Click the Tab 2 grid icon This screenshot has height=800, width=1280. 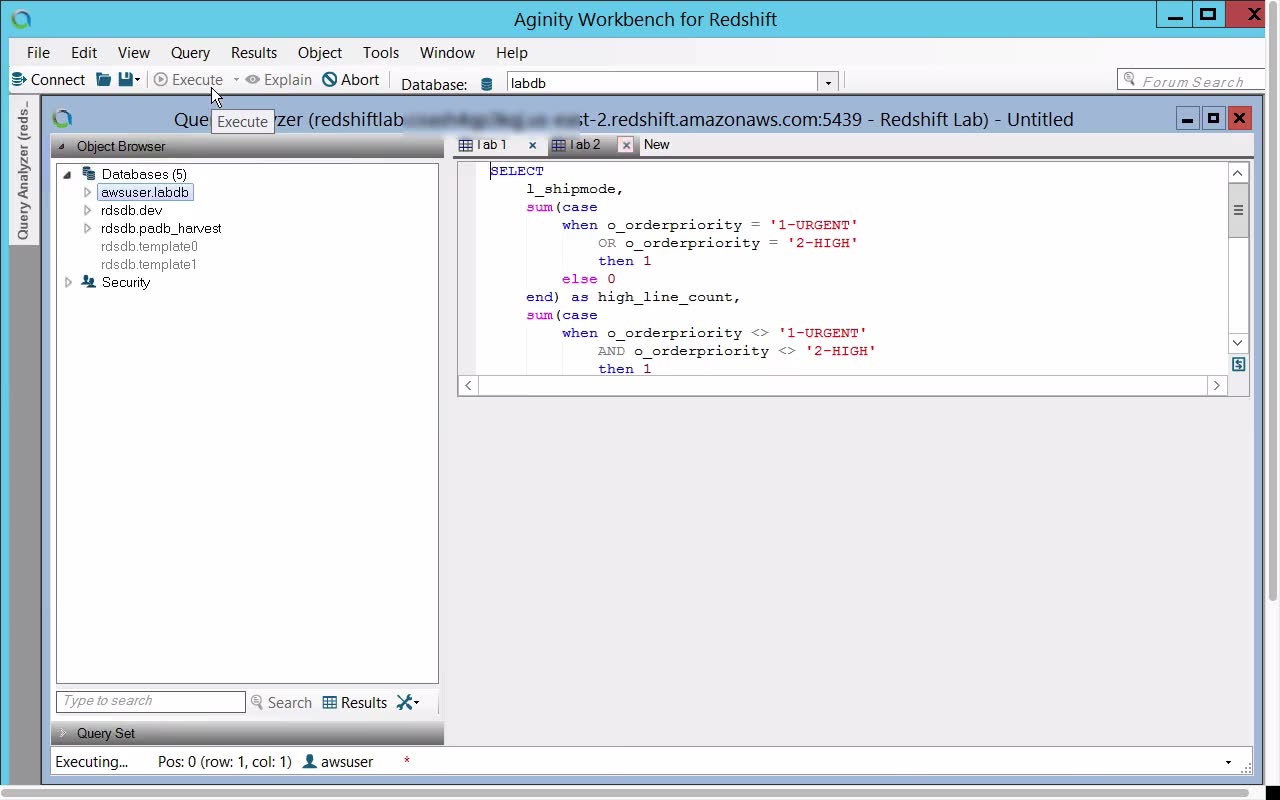559,145
